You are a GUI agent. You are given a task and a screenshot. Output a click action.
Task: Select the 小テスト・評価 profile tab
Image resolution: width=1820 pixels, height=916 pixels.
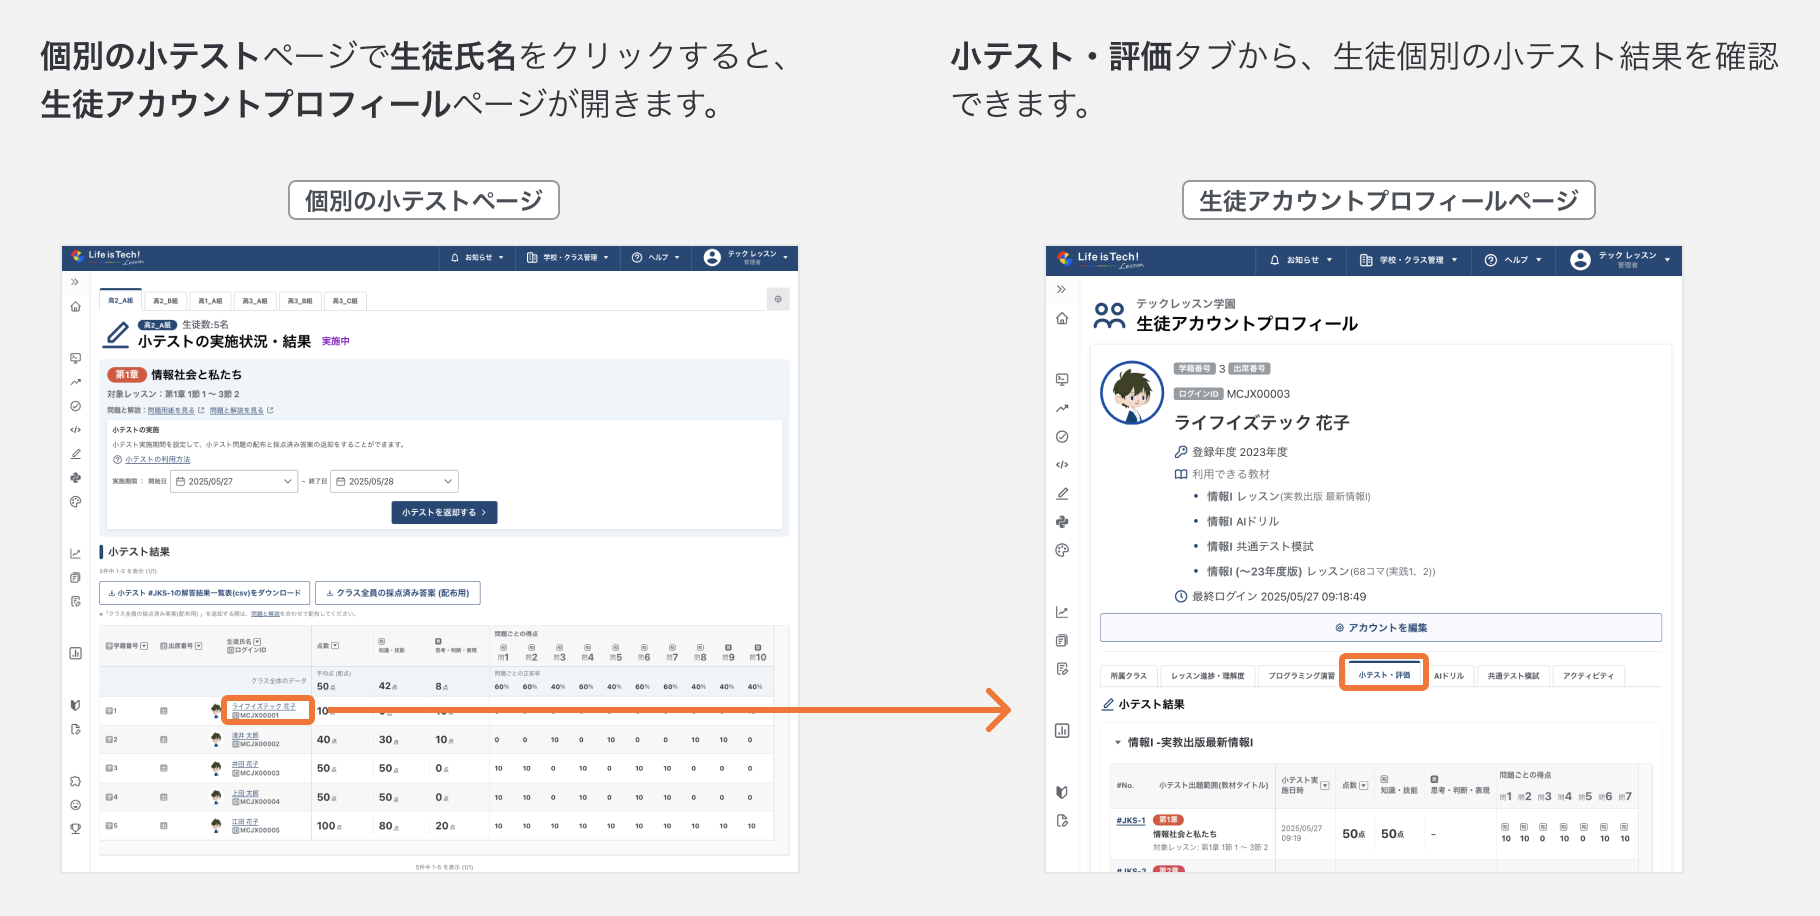pyautogui.click(x=1384, y=675)
